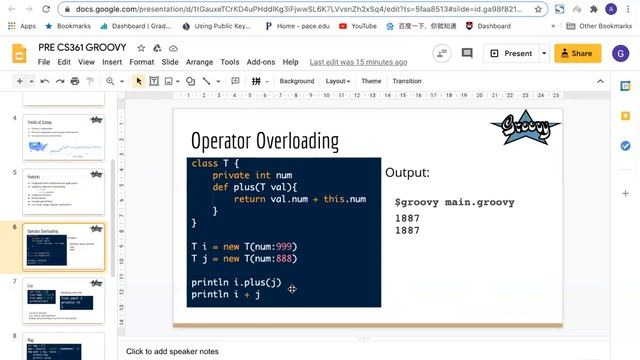This screenshot has height=360, width=640.
Task: Open the Keep notes side panel icon
Action: [x=625, y=116]
